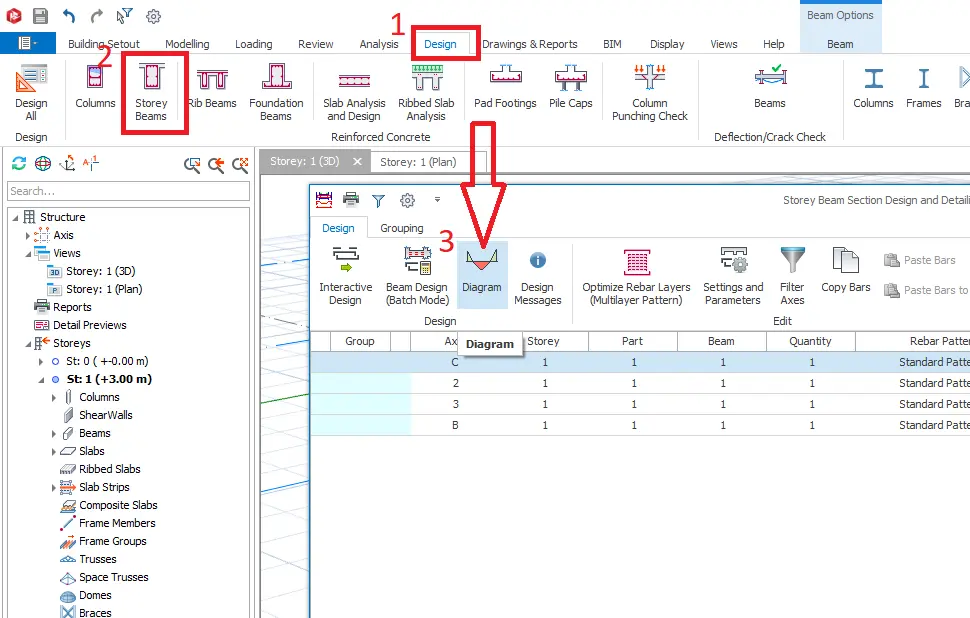Open the Grouping tab in beam dialog
Image resolution: width=970 pixels, height=618 pixels.
tap(401, 228)
